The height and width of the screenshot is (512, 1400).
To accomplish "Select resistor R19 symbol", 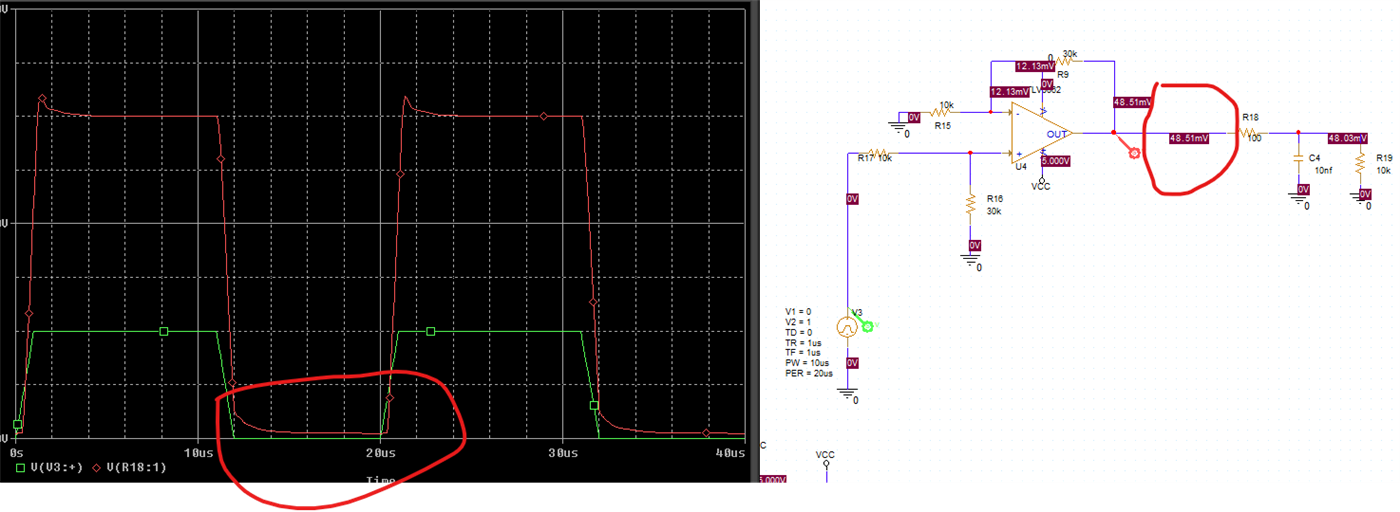I will (x=1359, y=164).
